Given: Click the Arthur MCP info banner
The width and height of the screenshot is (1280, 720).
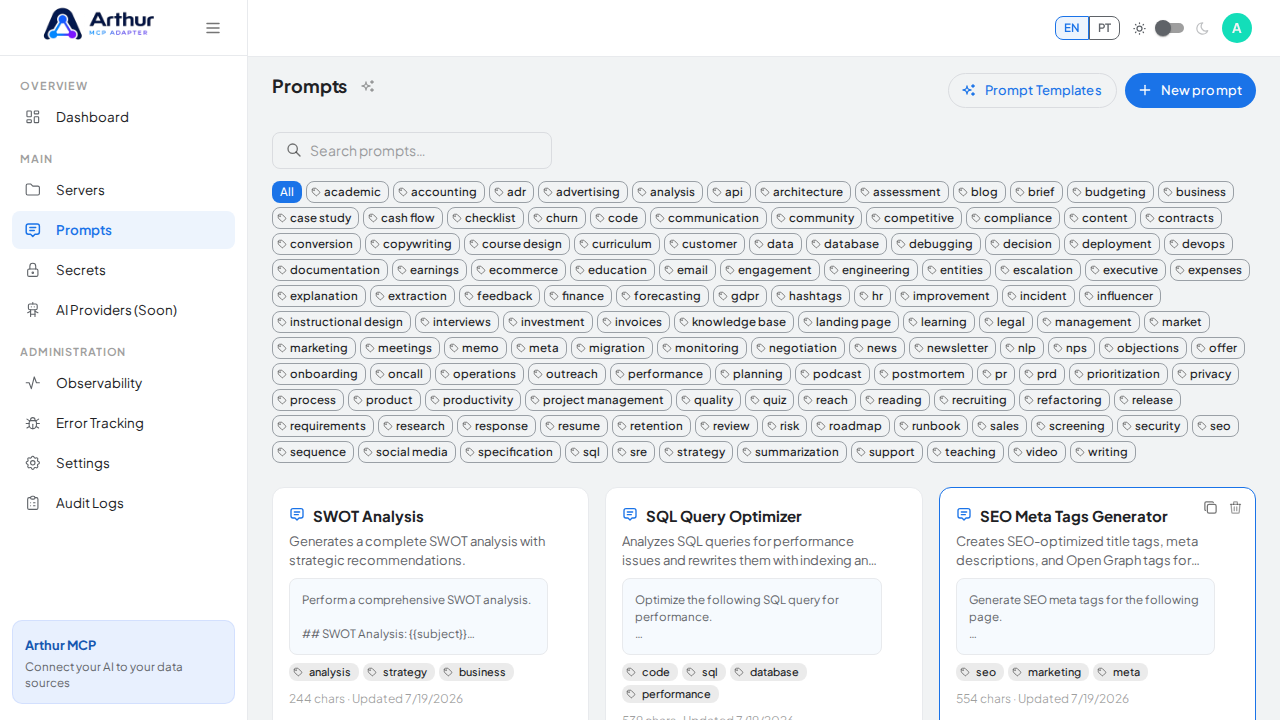Looking at the screenshot, I should (x=123, y=662).
